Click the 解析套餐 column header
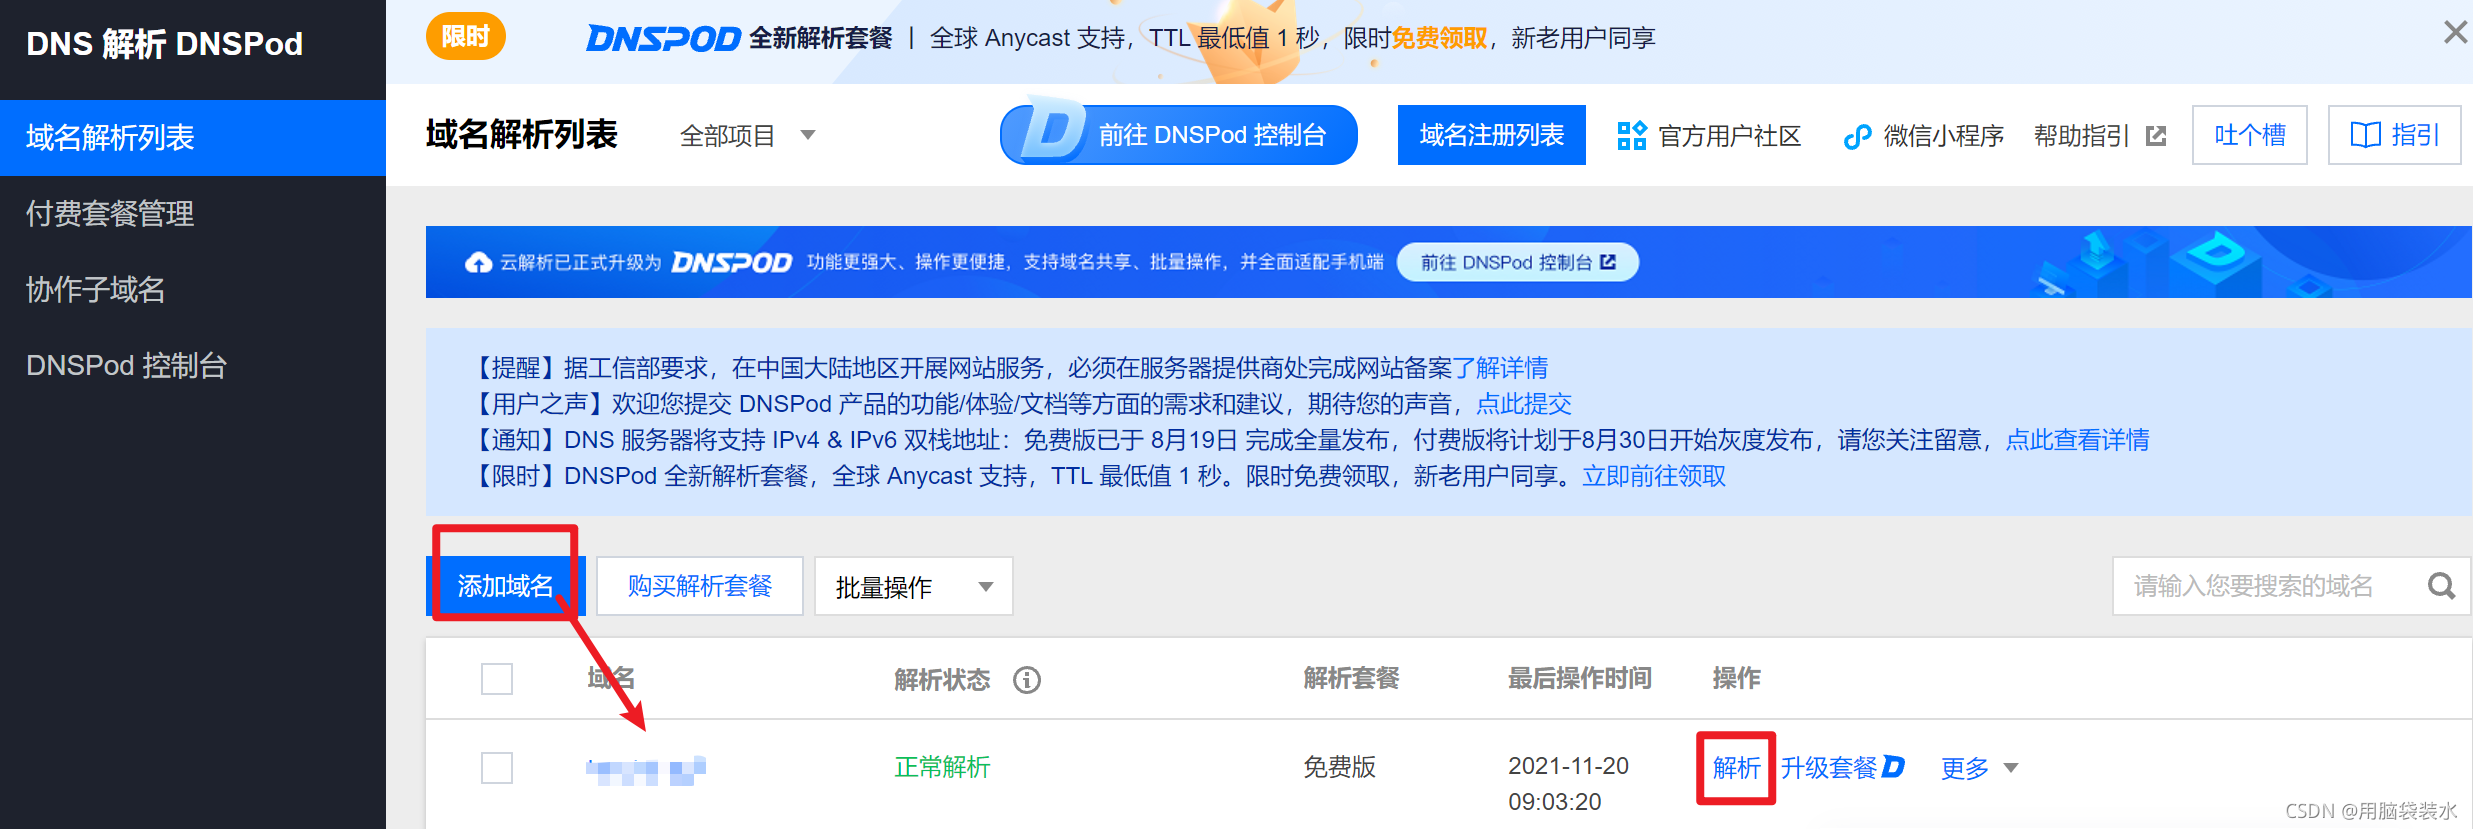Viewport: 2473px width, 829px height. coord(1352,679)
